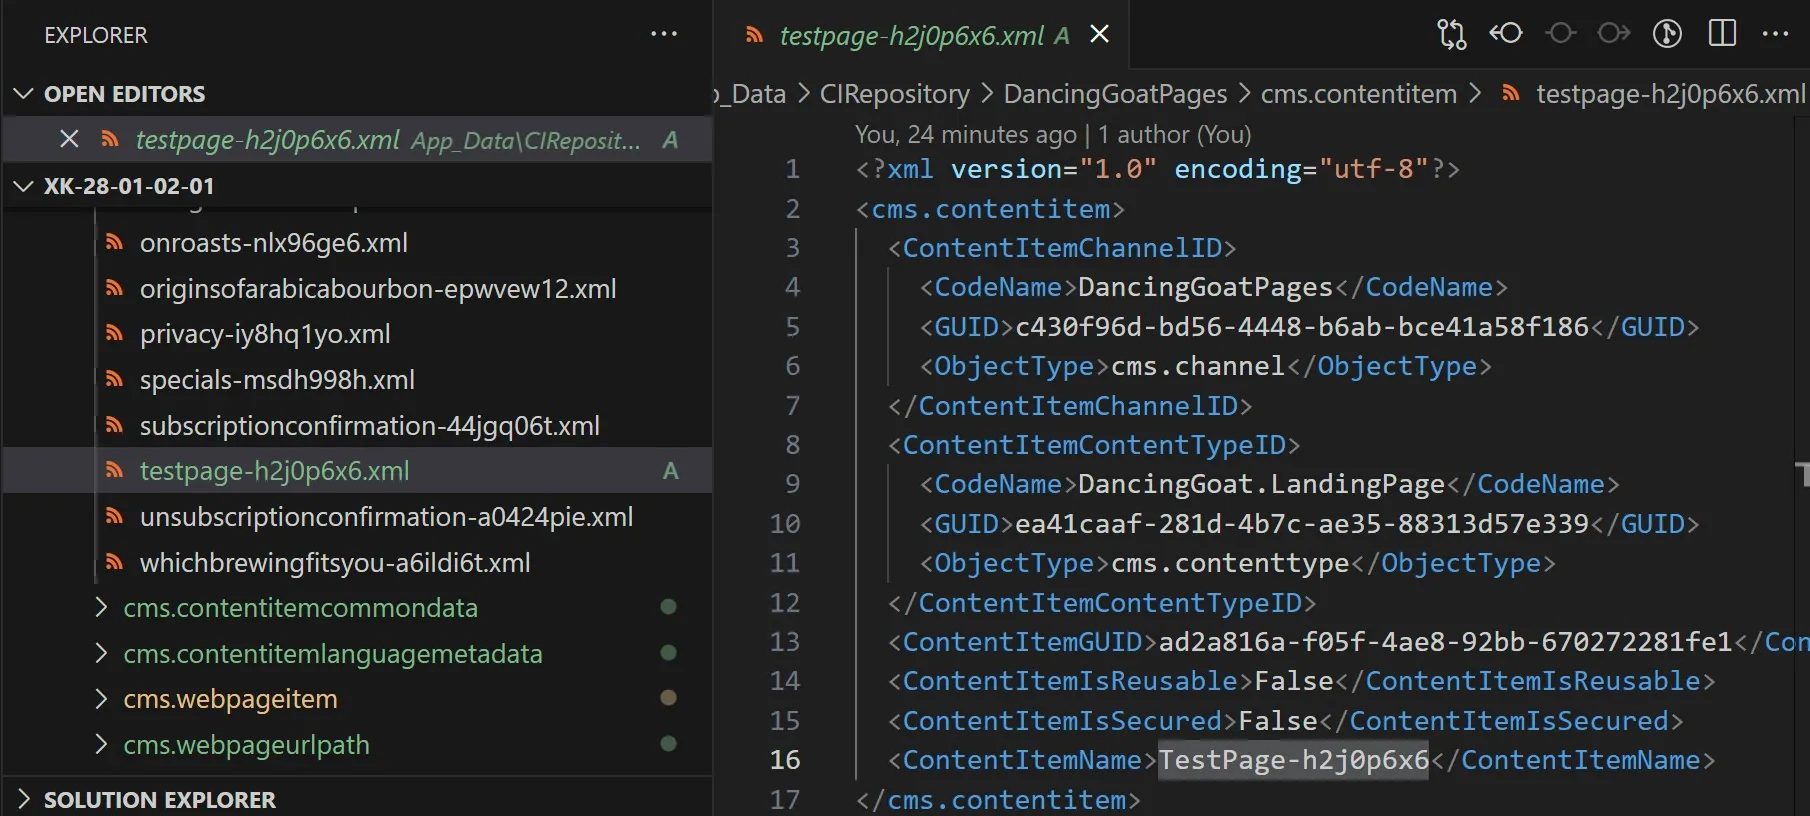Image resolution: width=1810 pixels, height=816 pixels.
Task: Click the GUID c430f96d-bd56-4448-b6ab-bce41a58f186 value
Action: pos(1302,327)
